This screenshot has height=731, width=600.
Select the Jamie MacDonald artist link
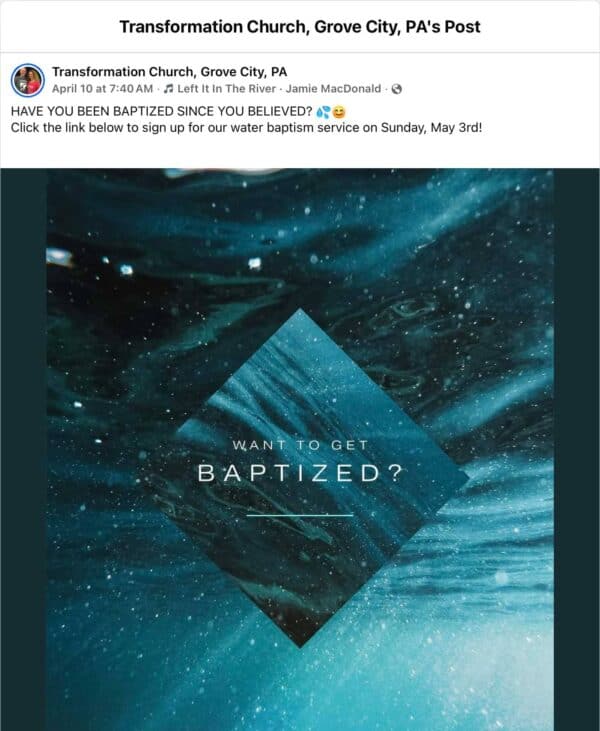pyautogui.click(x=333, y=89)
